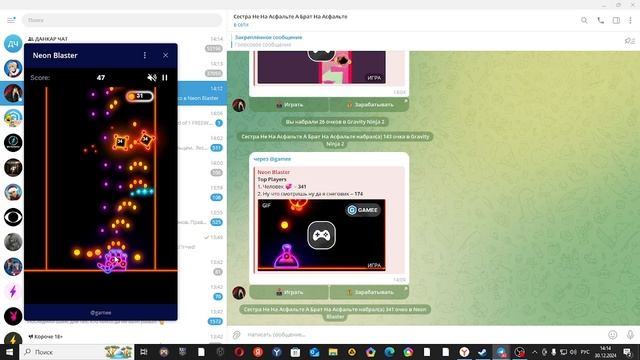640x360 pixels.
Task: Show the pinned messages list icon
Action: pos(630,41)
